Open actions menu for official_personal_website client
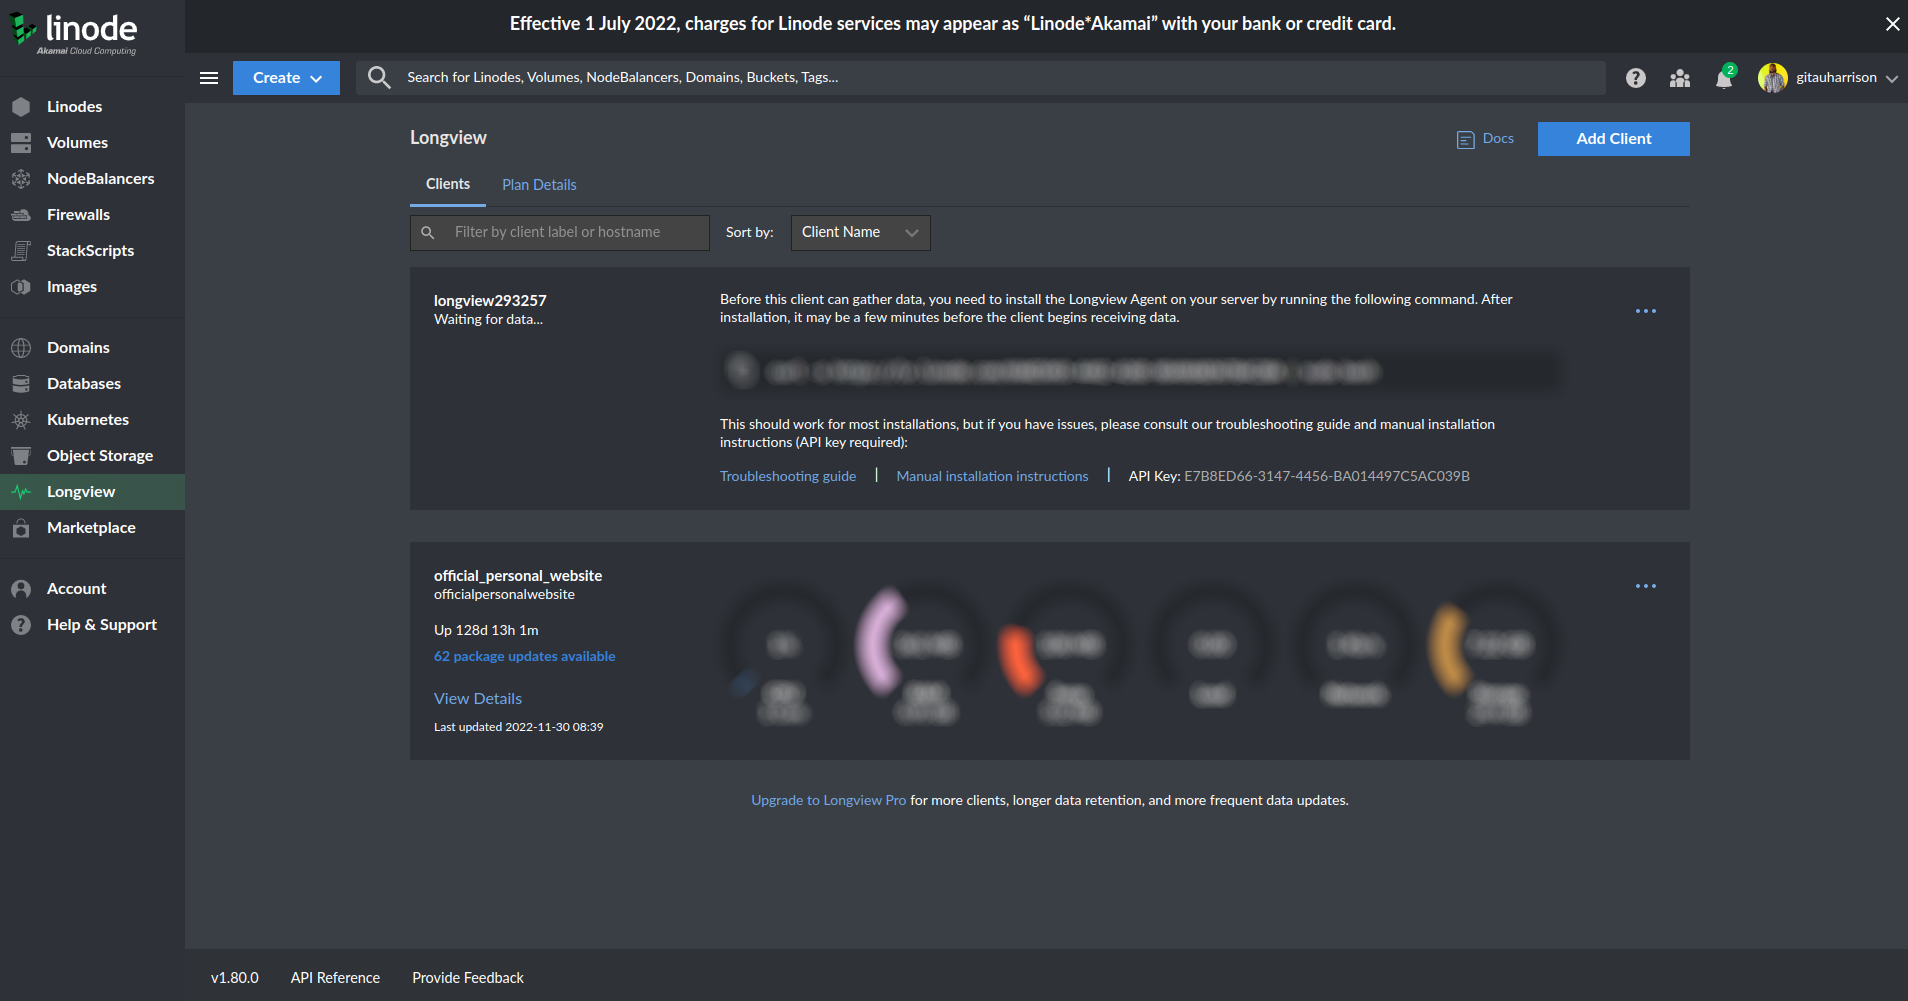The height and width of the screenshot is (1001, 1908). coord(1646,586)
